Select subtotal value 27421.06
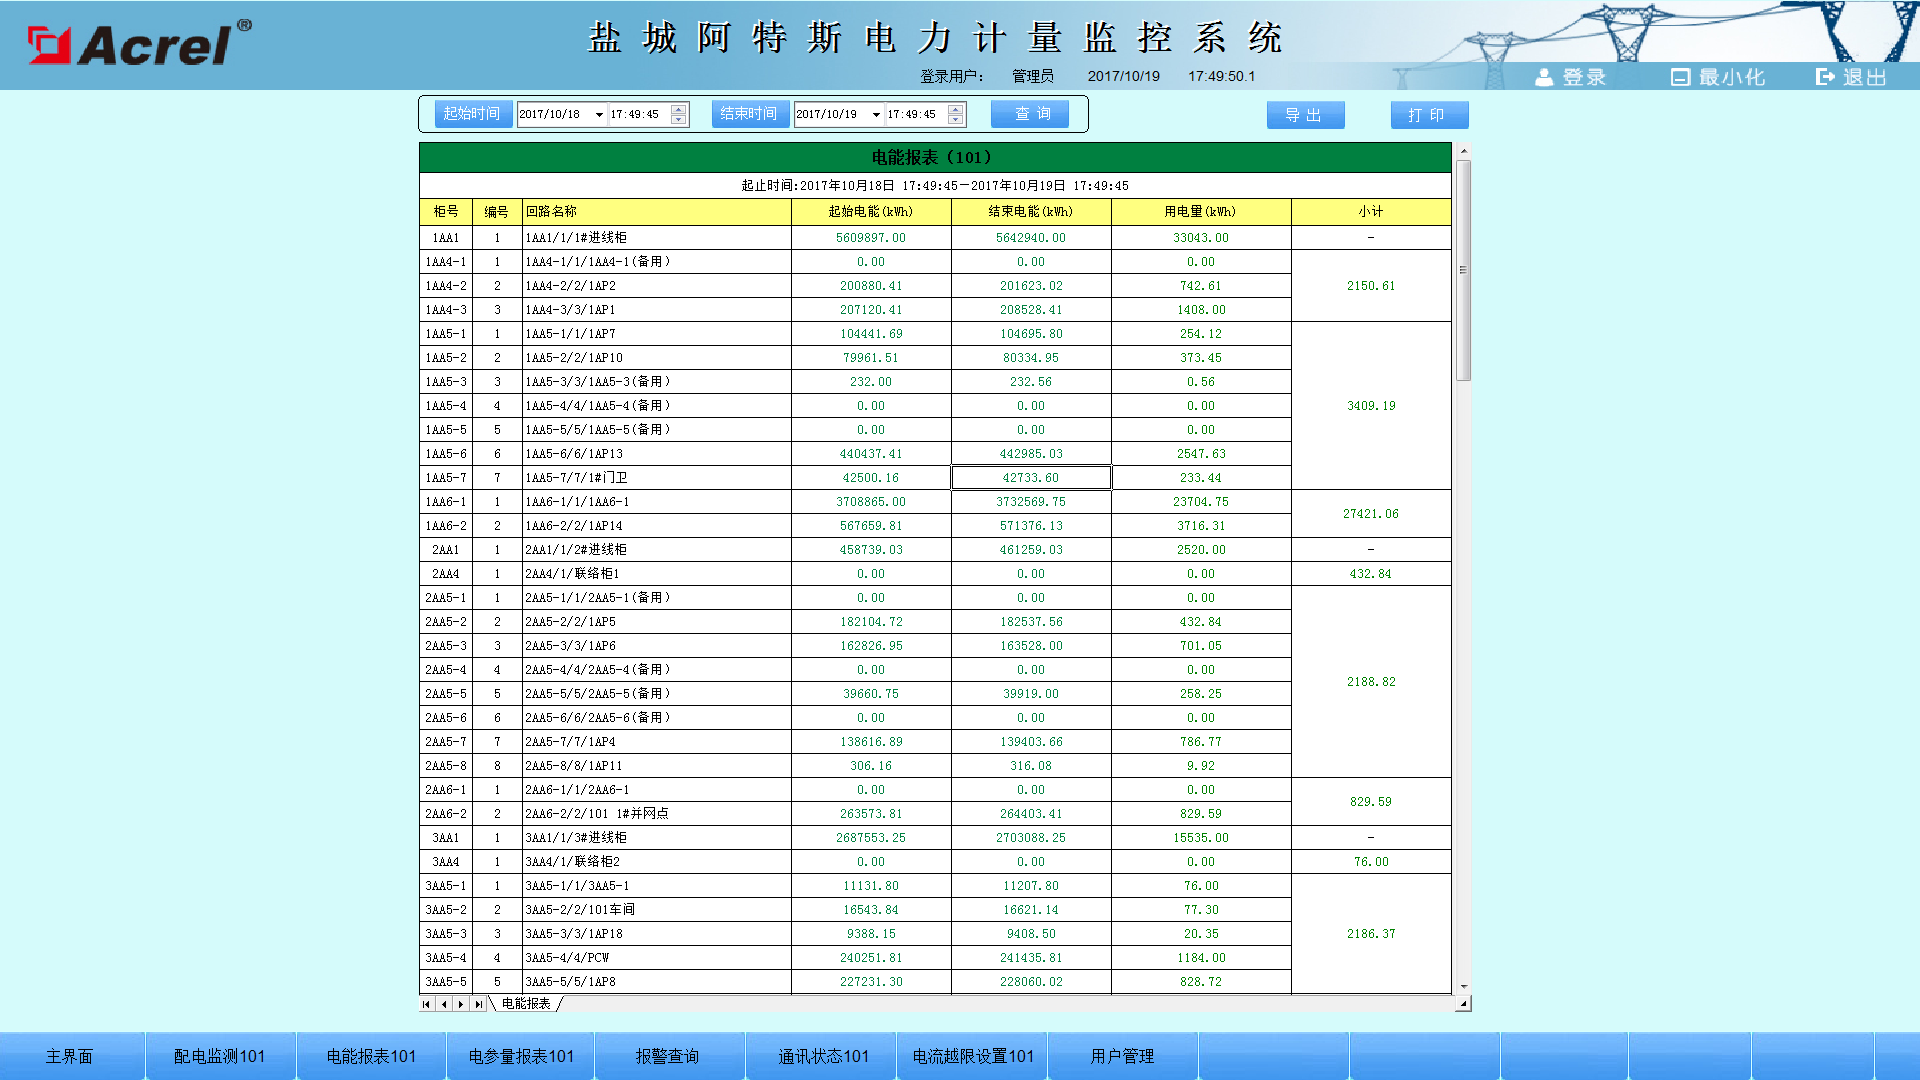 (1371, 514)
